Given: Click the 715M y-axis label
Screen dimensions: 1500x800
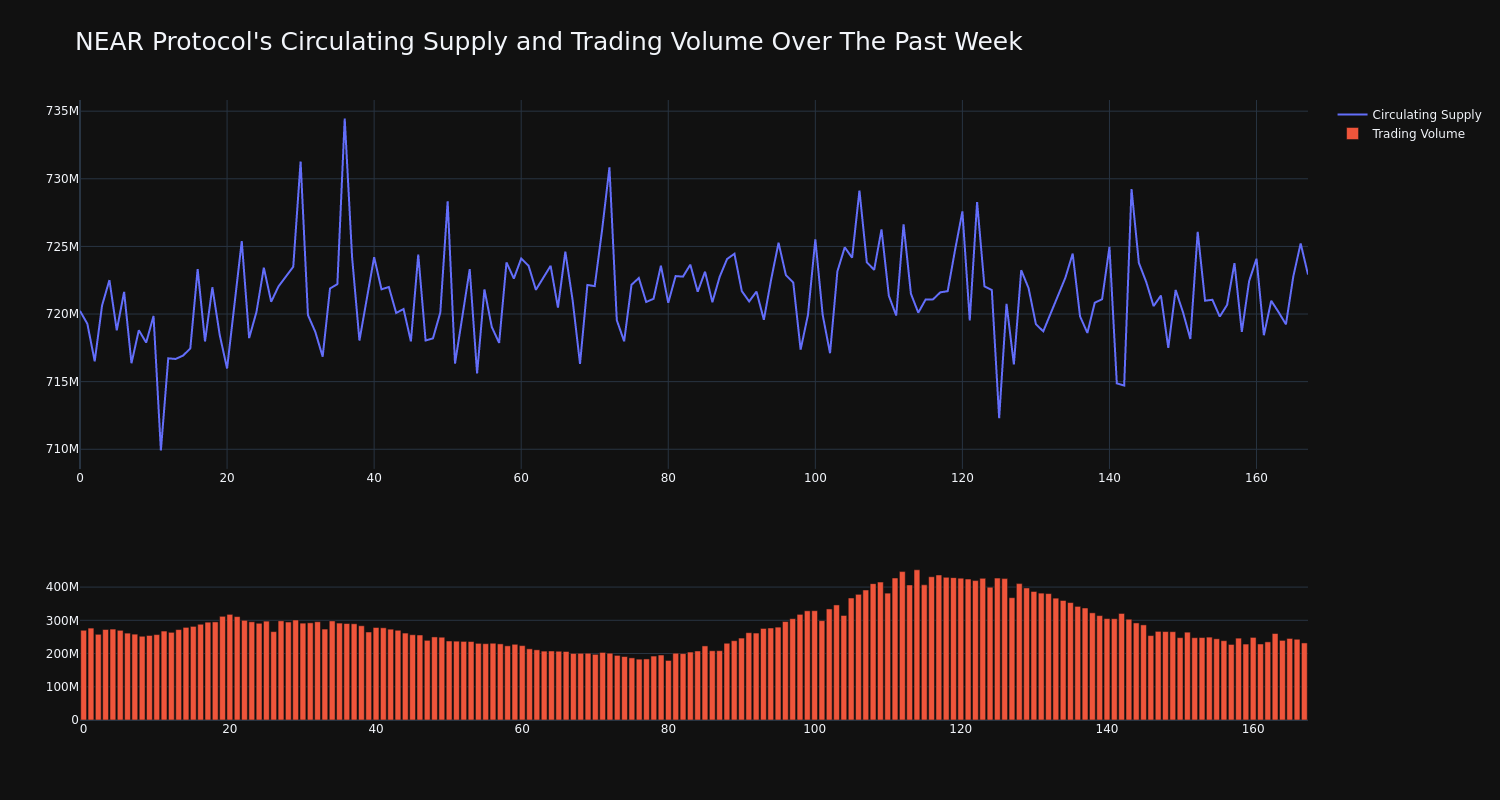Looking at the screenshot, I should click(x=62, y=381).
